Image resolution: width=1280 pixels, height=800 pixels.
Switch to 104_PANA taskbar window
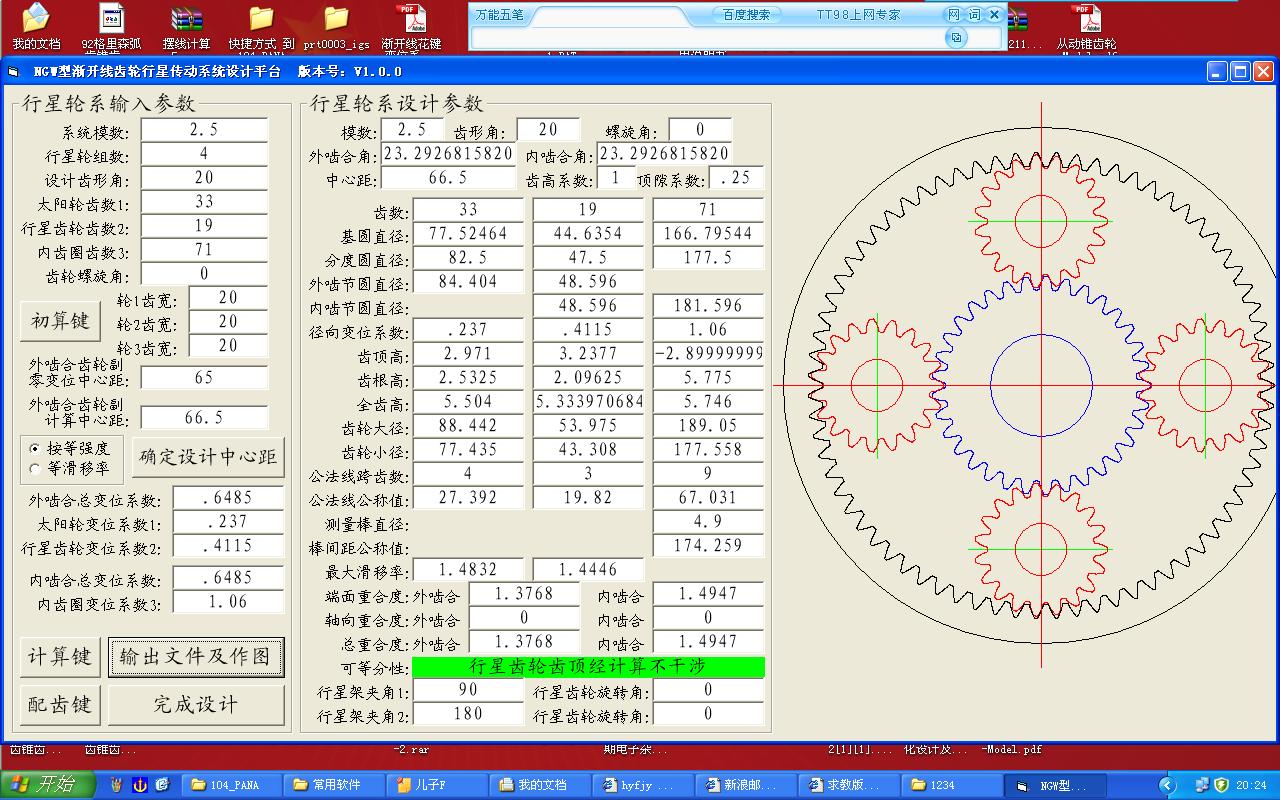234,785
